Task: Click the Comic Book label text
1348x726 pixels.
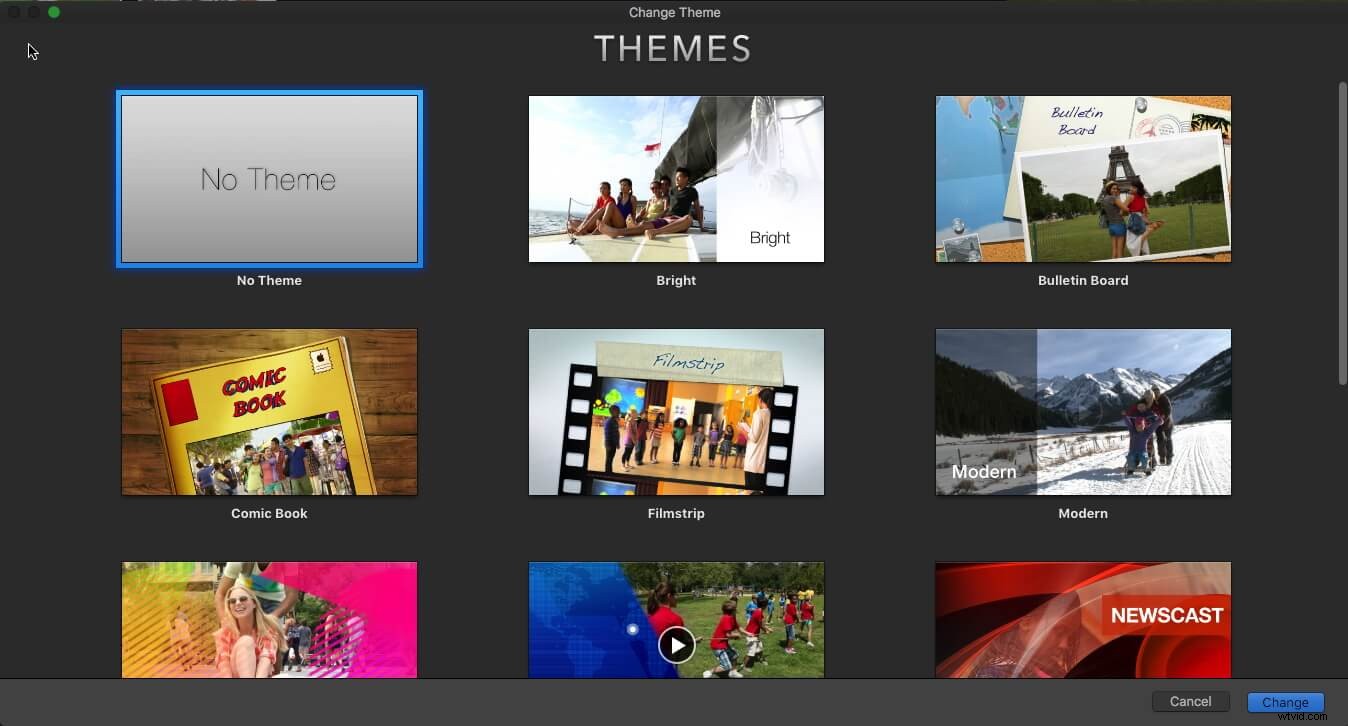Action: tap(268, 513)
